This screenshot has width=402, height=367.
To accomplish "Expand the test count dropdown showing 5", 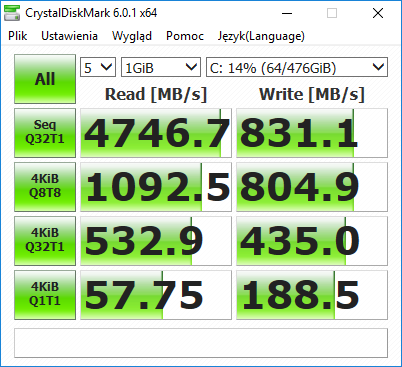I will (x=98, y=67).
